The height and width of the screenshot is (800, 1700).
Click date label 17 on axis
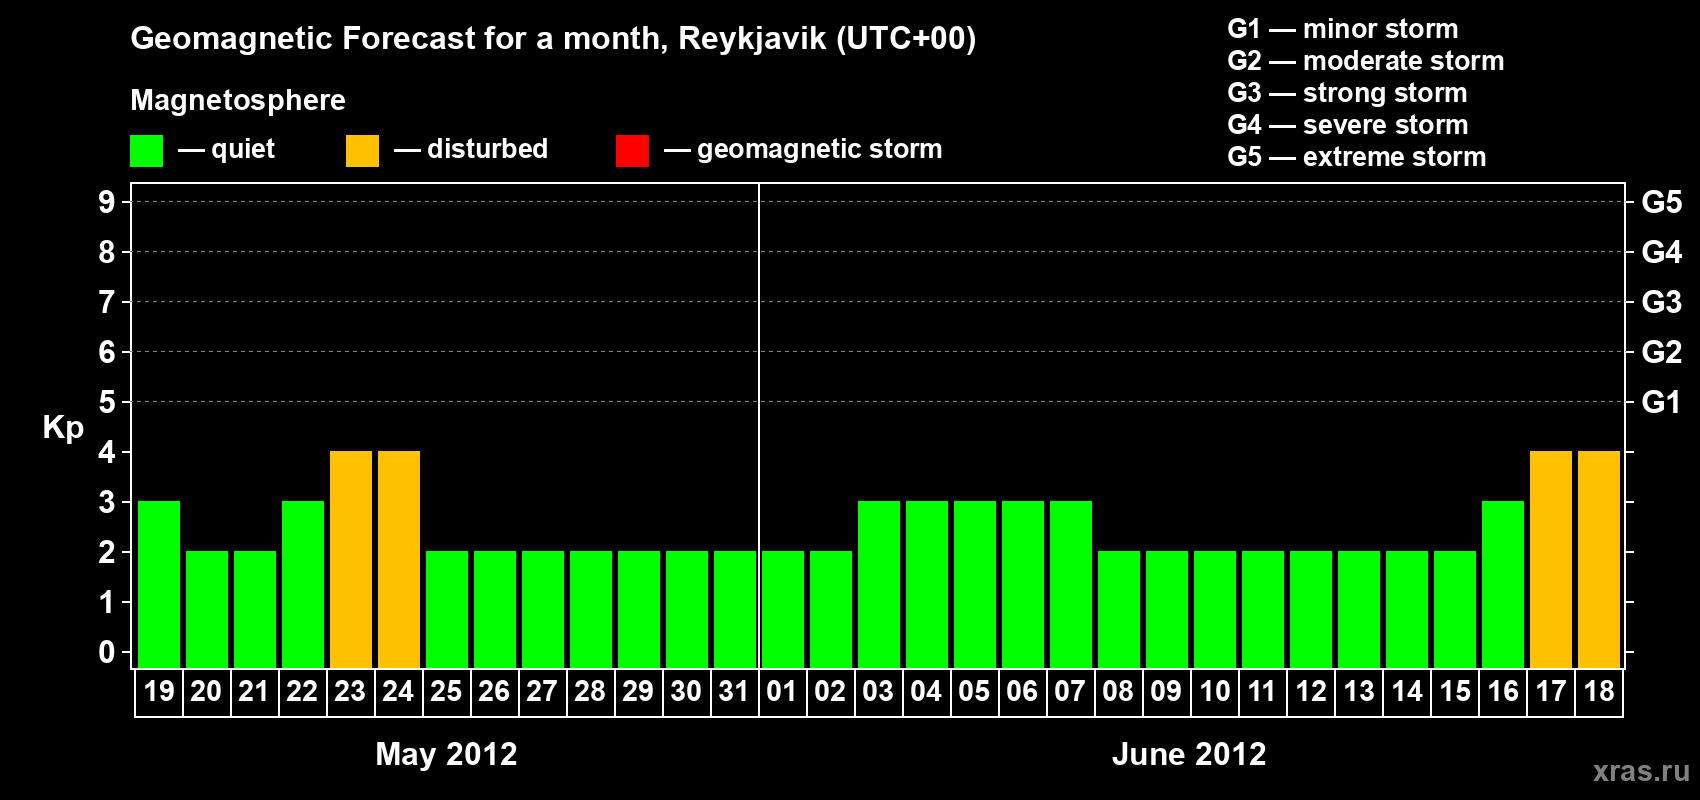coord(1551,692)
